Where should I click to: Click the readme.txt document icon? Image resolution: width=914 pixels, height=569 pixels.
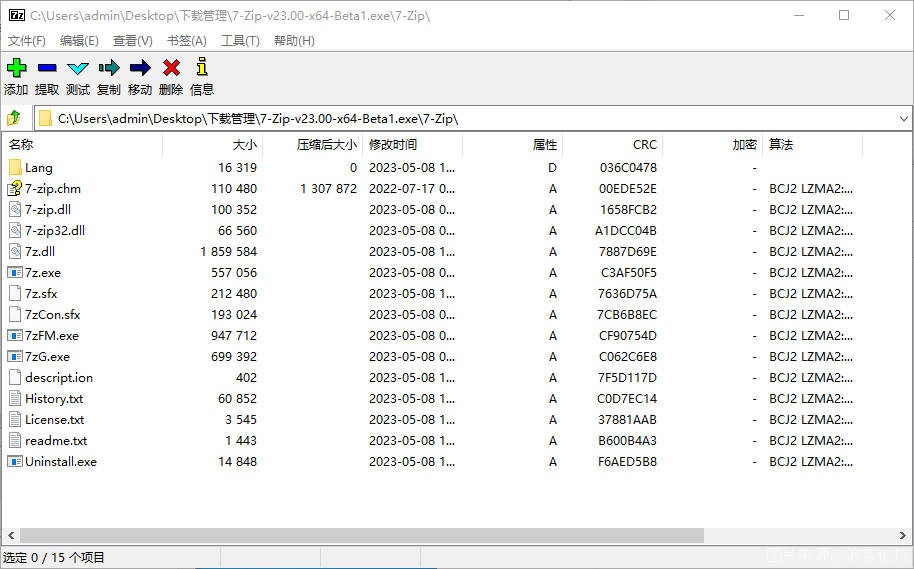coord(15,440)
